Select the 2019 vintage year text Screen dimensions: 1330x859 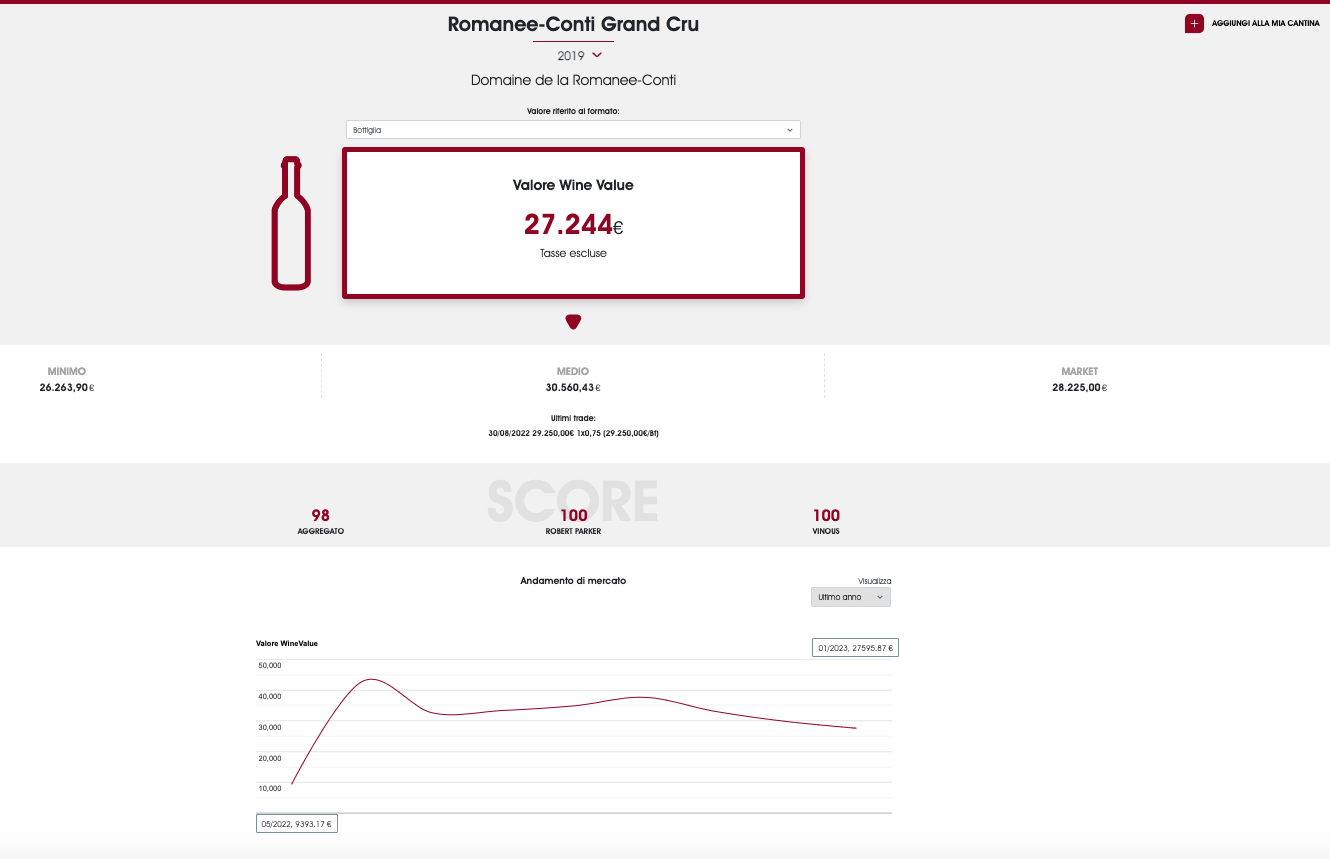tap(571, 56)
